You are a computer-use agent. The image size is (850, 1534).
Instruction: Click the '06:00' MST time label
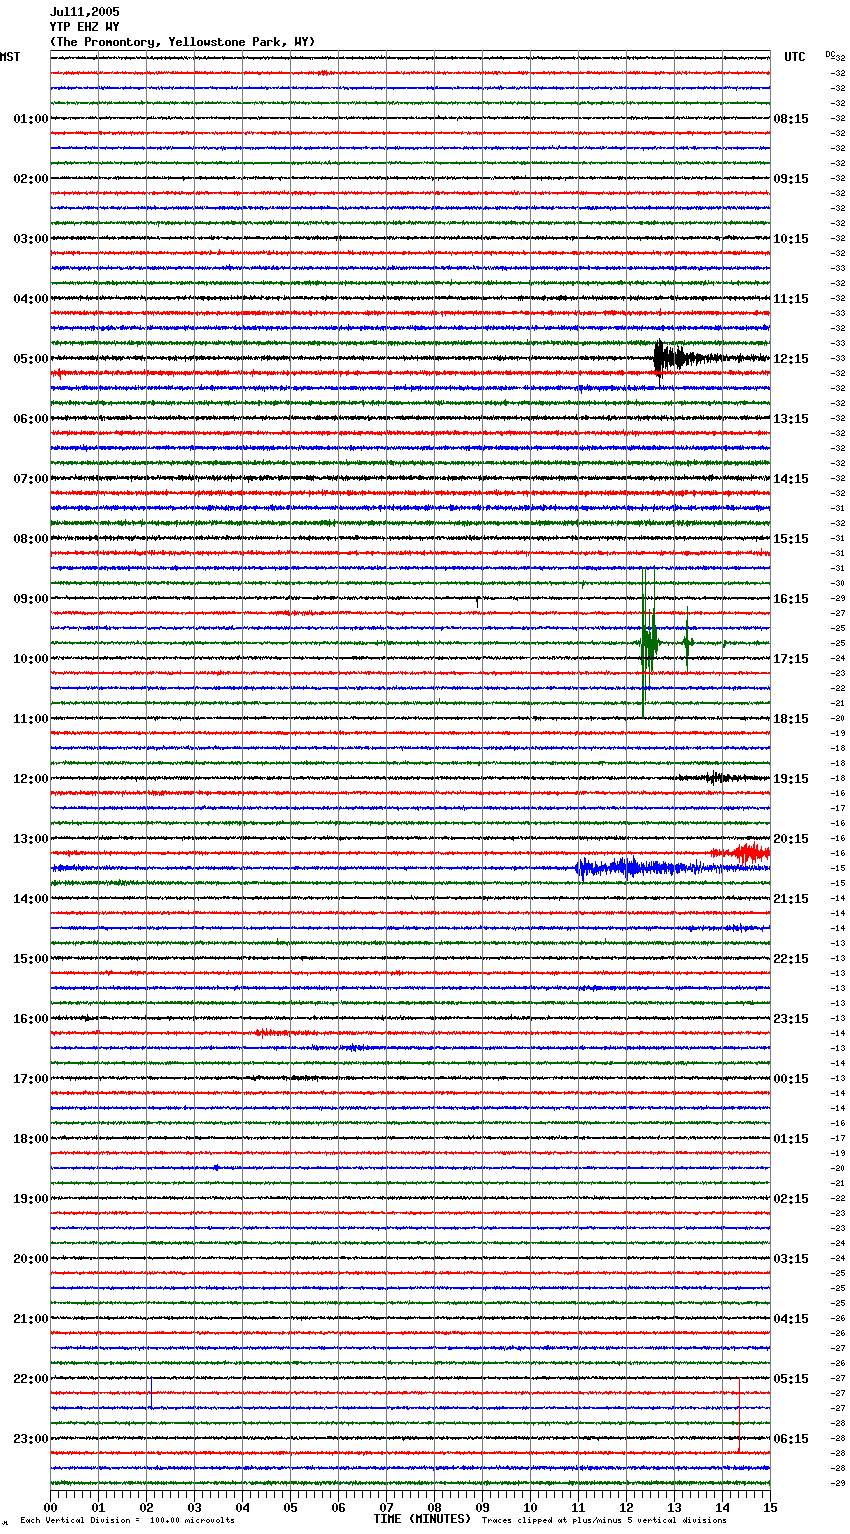[x=31, y=419]
